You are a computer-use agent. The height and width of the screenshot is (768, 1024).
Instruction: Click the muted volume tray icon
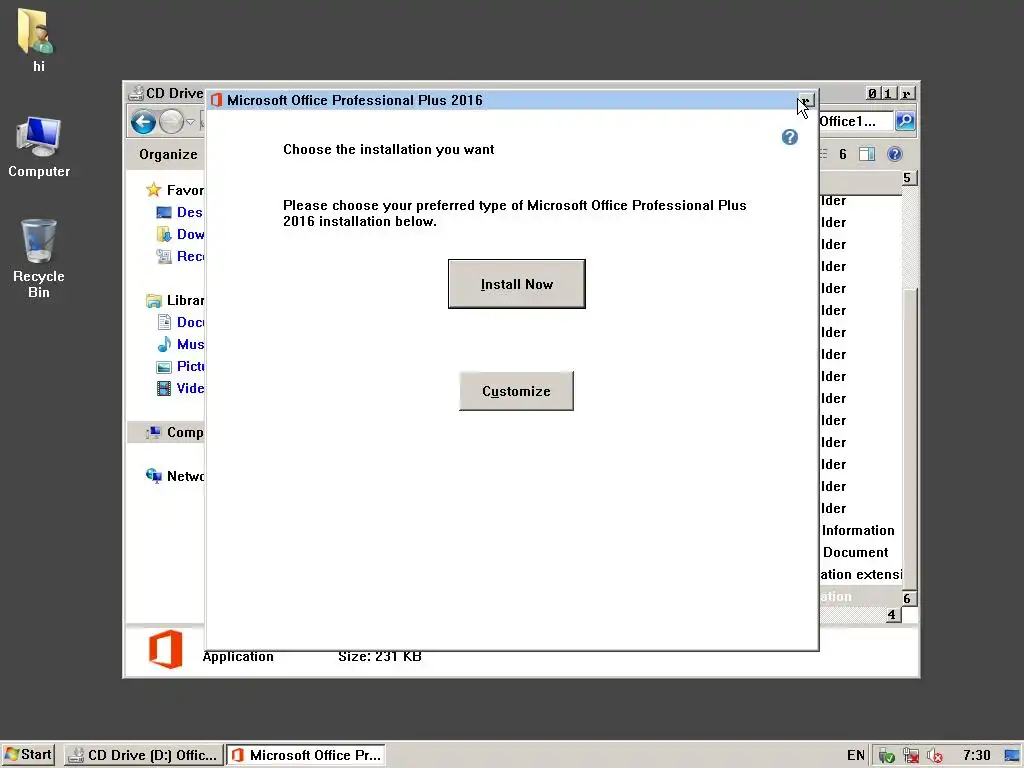[x=935, y=756]
